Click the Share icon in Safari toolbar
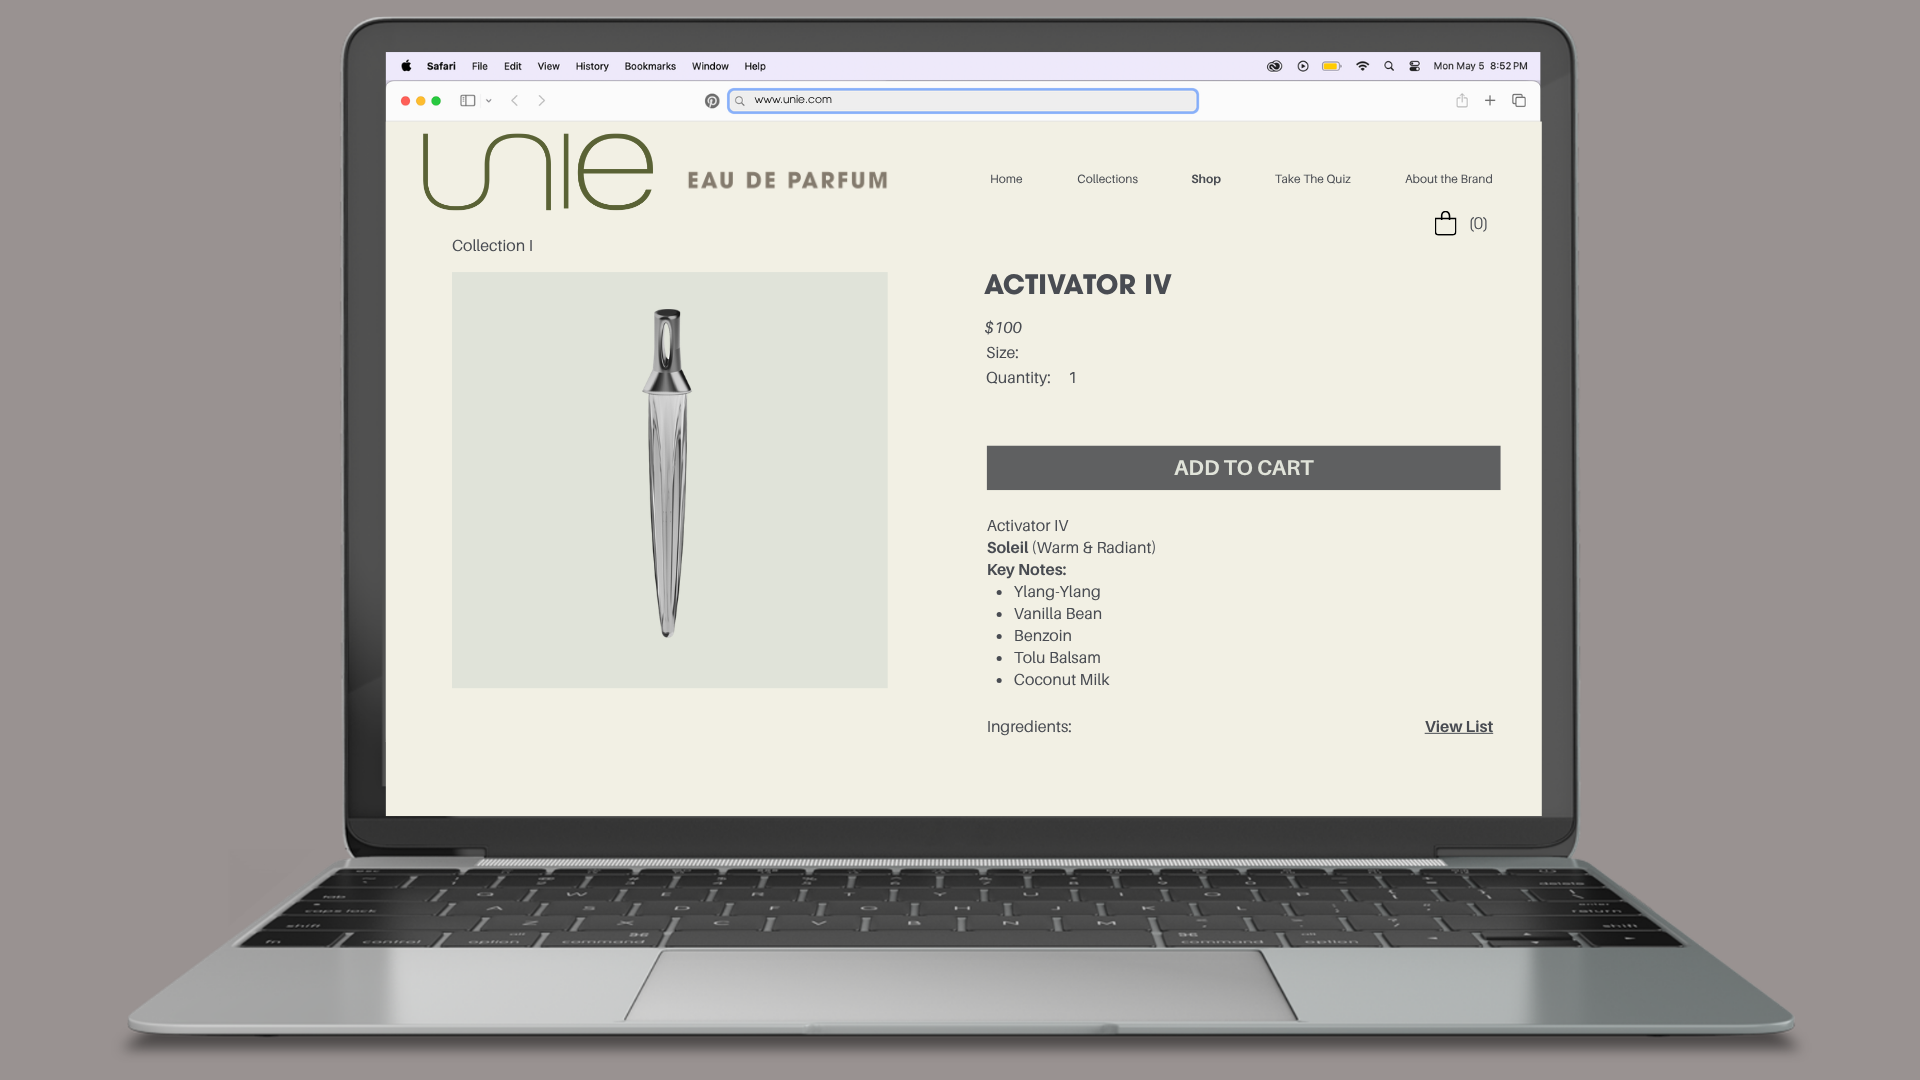The image size is (1920, 1080). pos(1462,100)
